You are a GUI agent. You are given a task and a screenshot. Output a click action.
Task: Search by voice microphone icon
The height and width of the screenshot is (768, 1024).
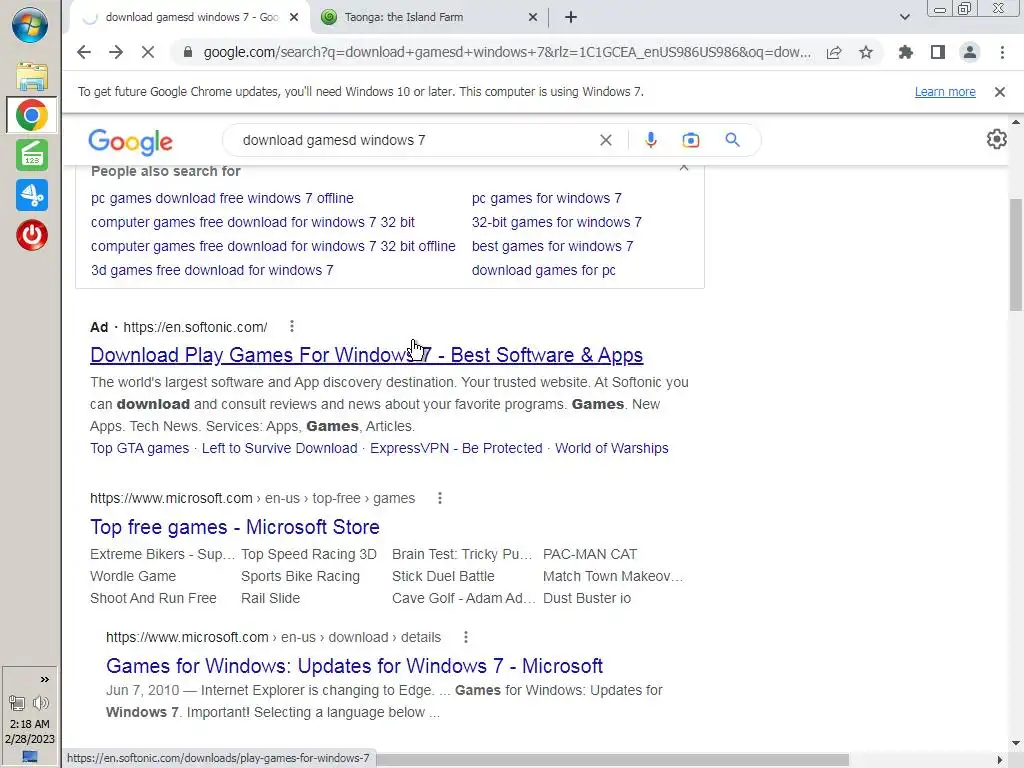(x=650, y=140)
